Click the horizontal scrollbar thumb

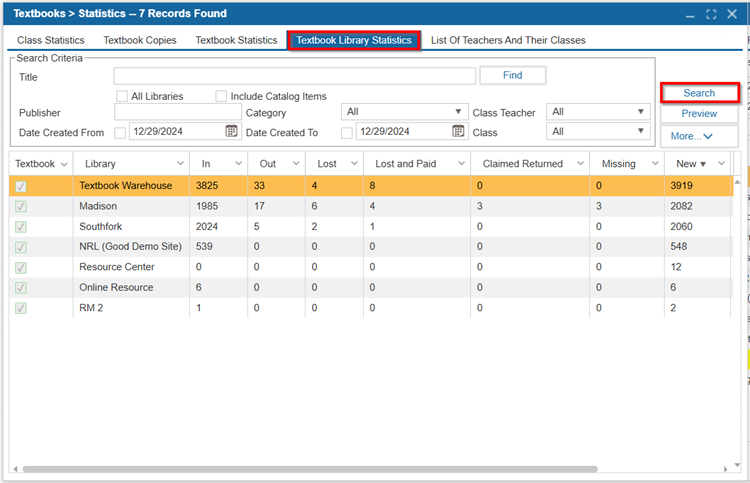coord(310,469)
